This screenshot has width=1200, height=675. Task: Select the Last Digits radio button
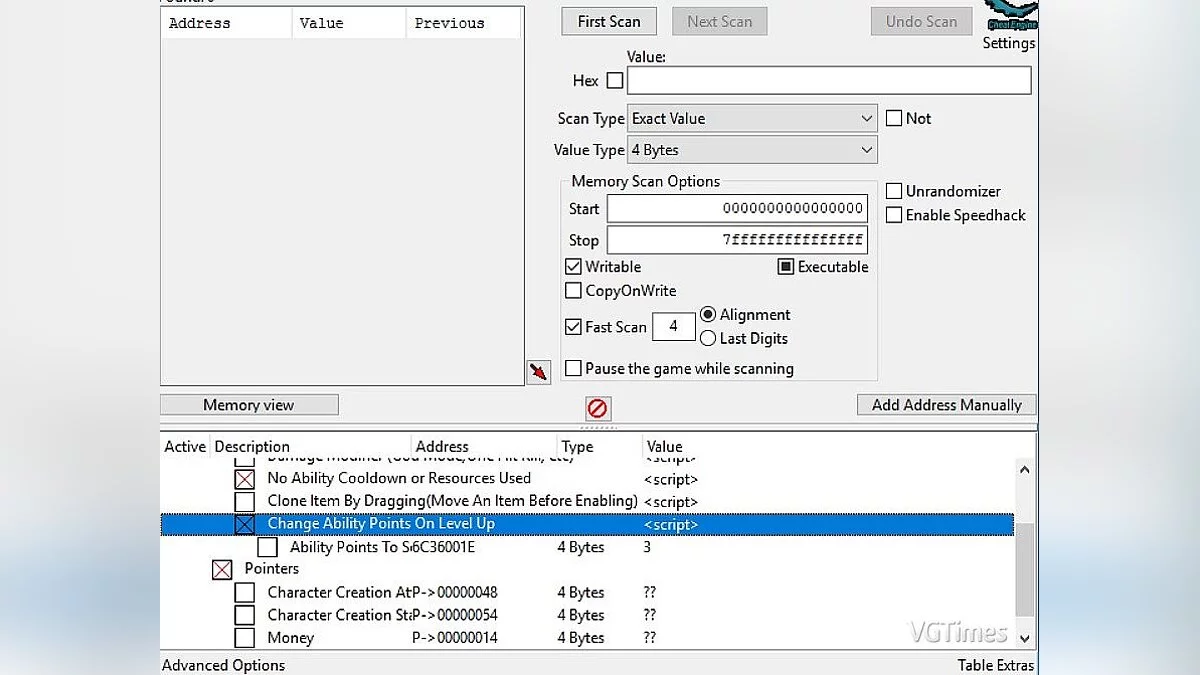(x=708, y=339)
